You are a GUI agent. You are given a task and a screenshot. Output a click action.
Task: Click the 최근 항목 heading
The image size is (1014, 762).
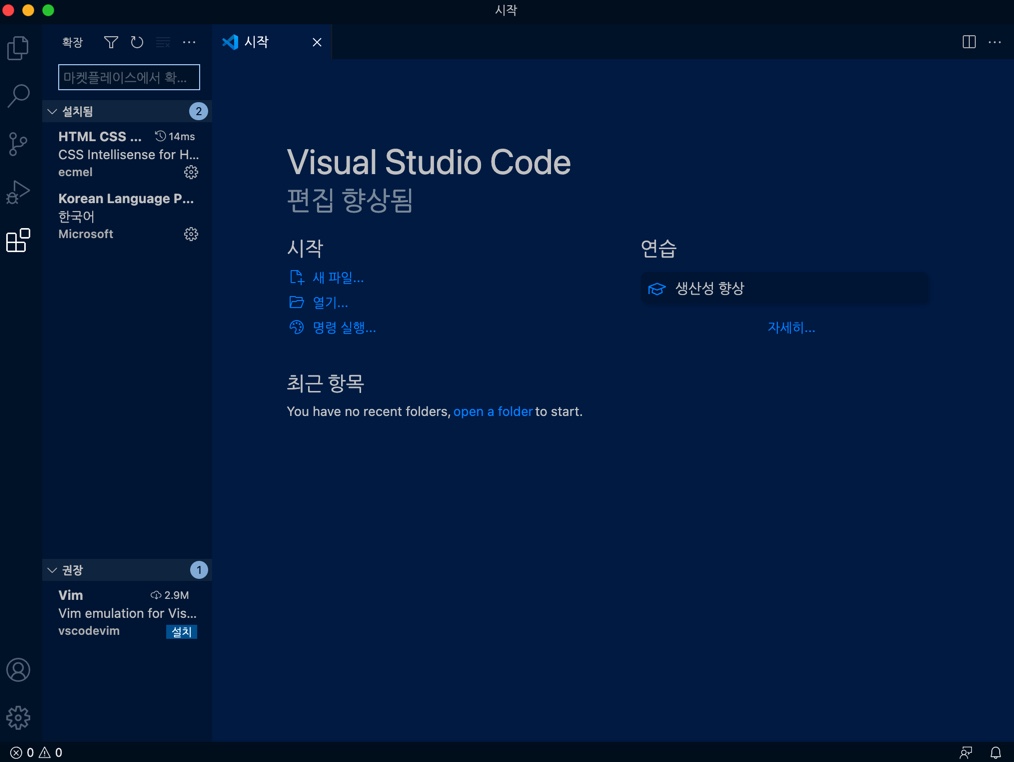click(x=325, y=383)
